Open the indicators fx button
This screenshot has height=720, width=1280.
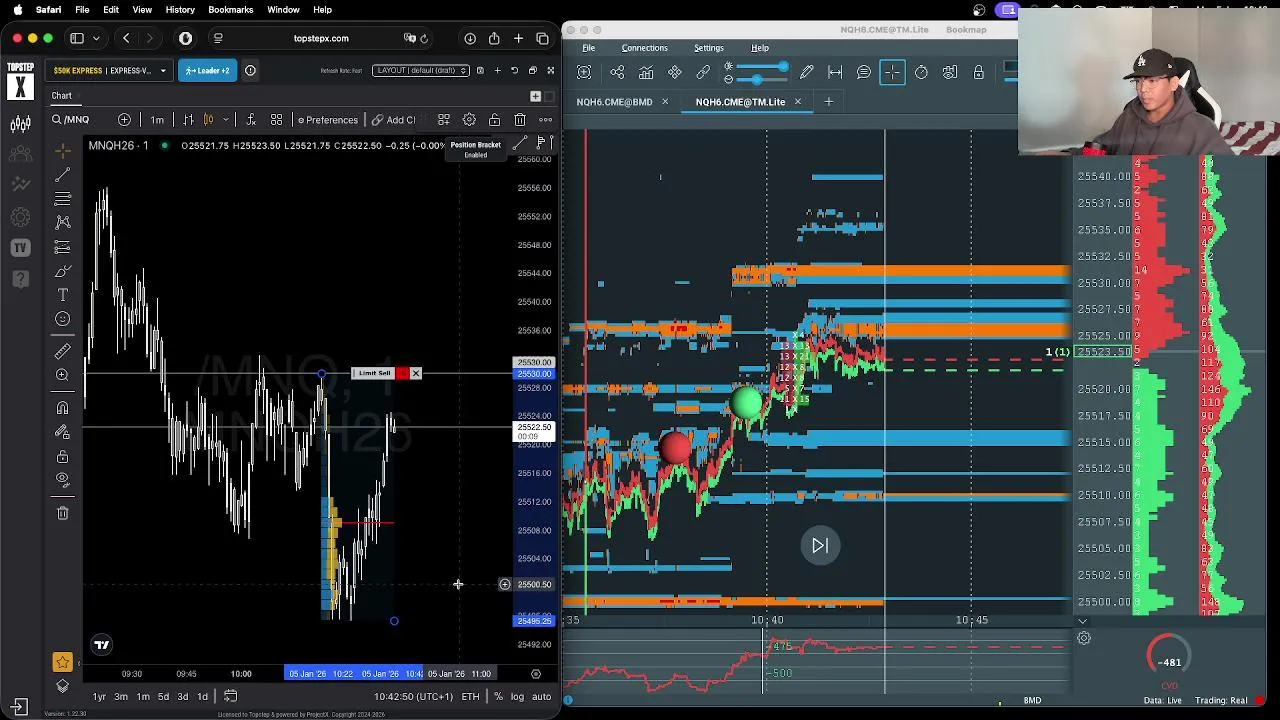point(251,120)
